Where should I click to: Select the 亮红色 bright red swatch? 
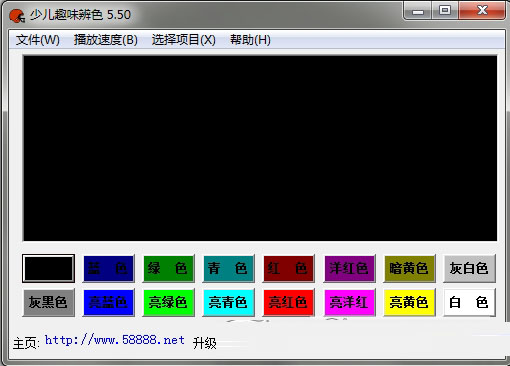pyautogui.click(x=289, y=302)
